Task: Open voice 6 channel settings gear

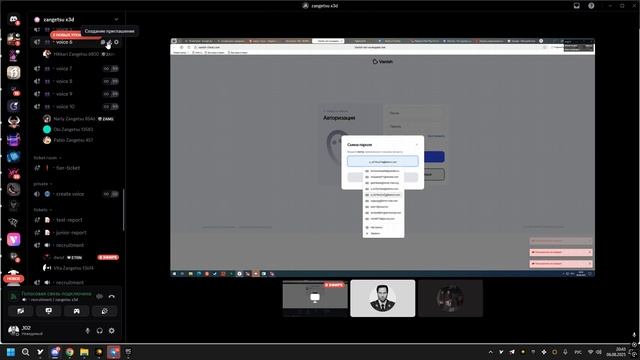Action: [x=116, y=42]
